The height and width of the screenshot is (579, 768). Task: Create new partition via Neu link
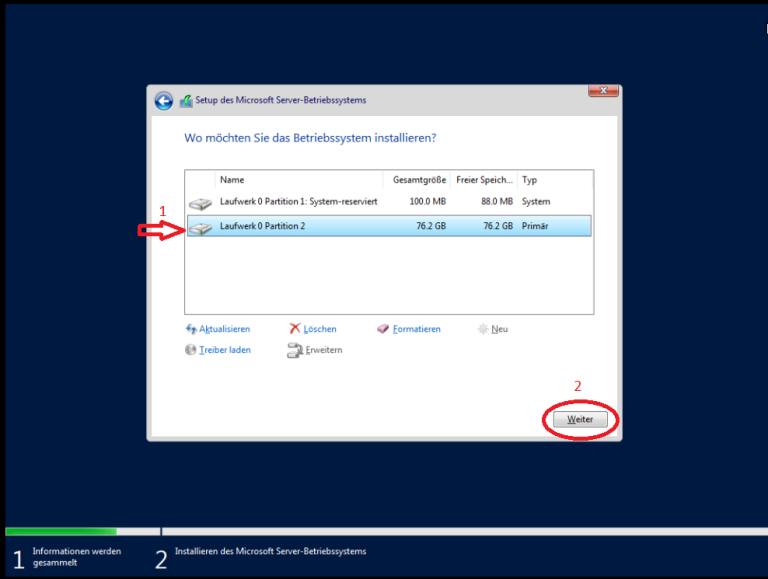point(500,329)
